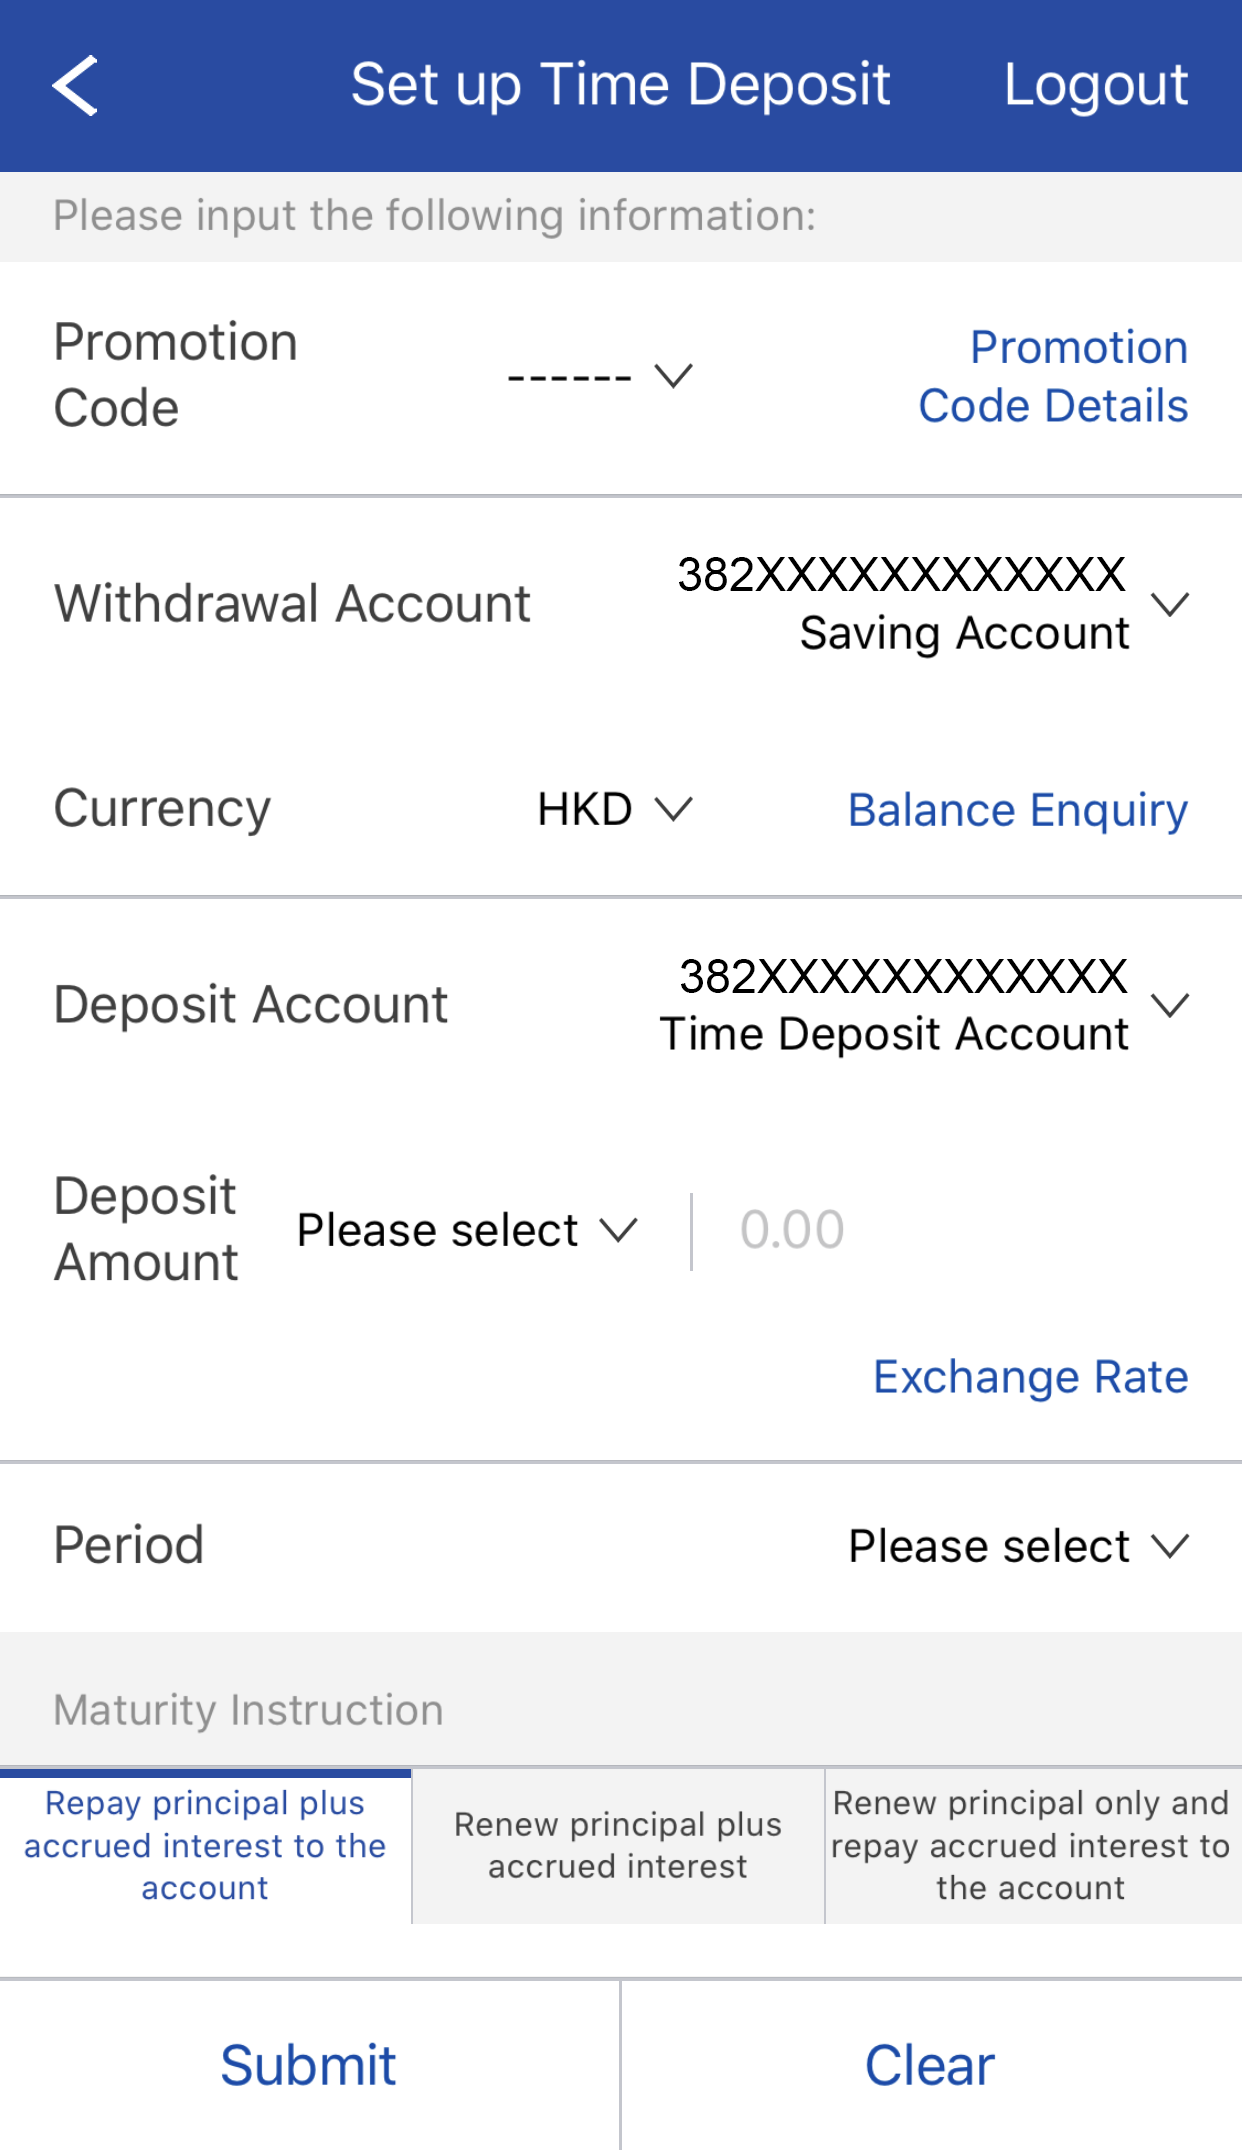Open the Balance Enquiry link
Screen dimensions: 1242x2150
[x=1017, y=810]
